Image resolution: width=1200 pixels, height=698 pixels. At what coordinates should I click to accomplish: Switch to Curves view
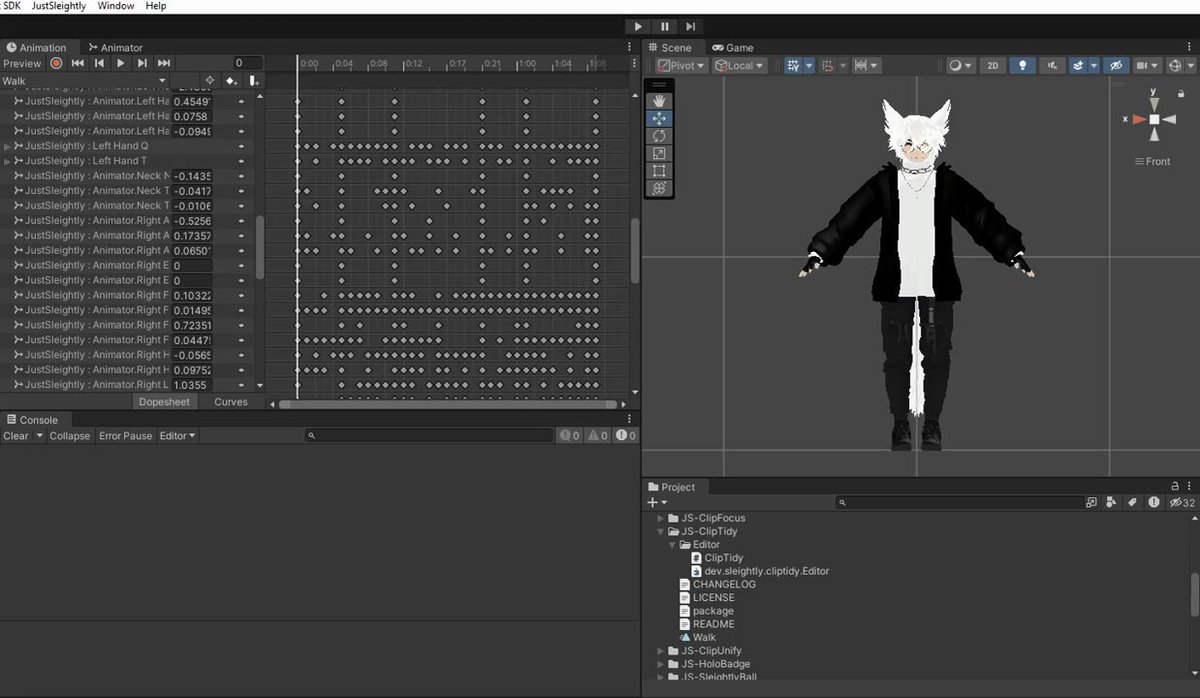point(231,402)
